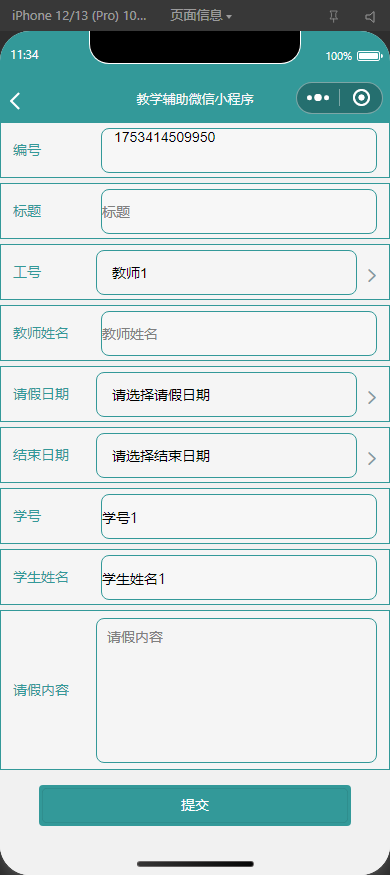
Task: Choose a date in 请选择请假日期 picker
Action: pos(227,395)
